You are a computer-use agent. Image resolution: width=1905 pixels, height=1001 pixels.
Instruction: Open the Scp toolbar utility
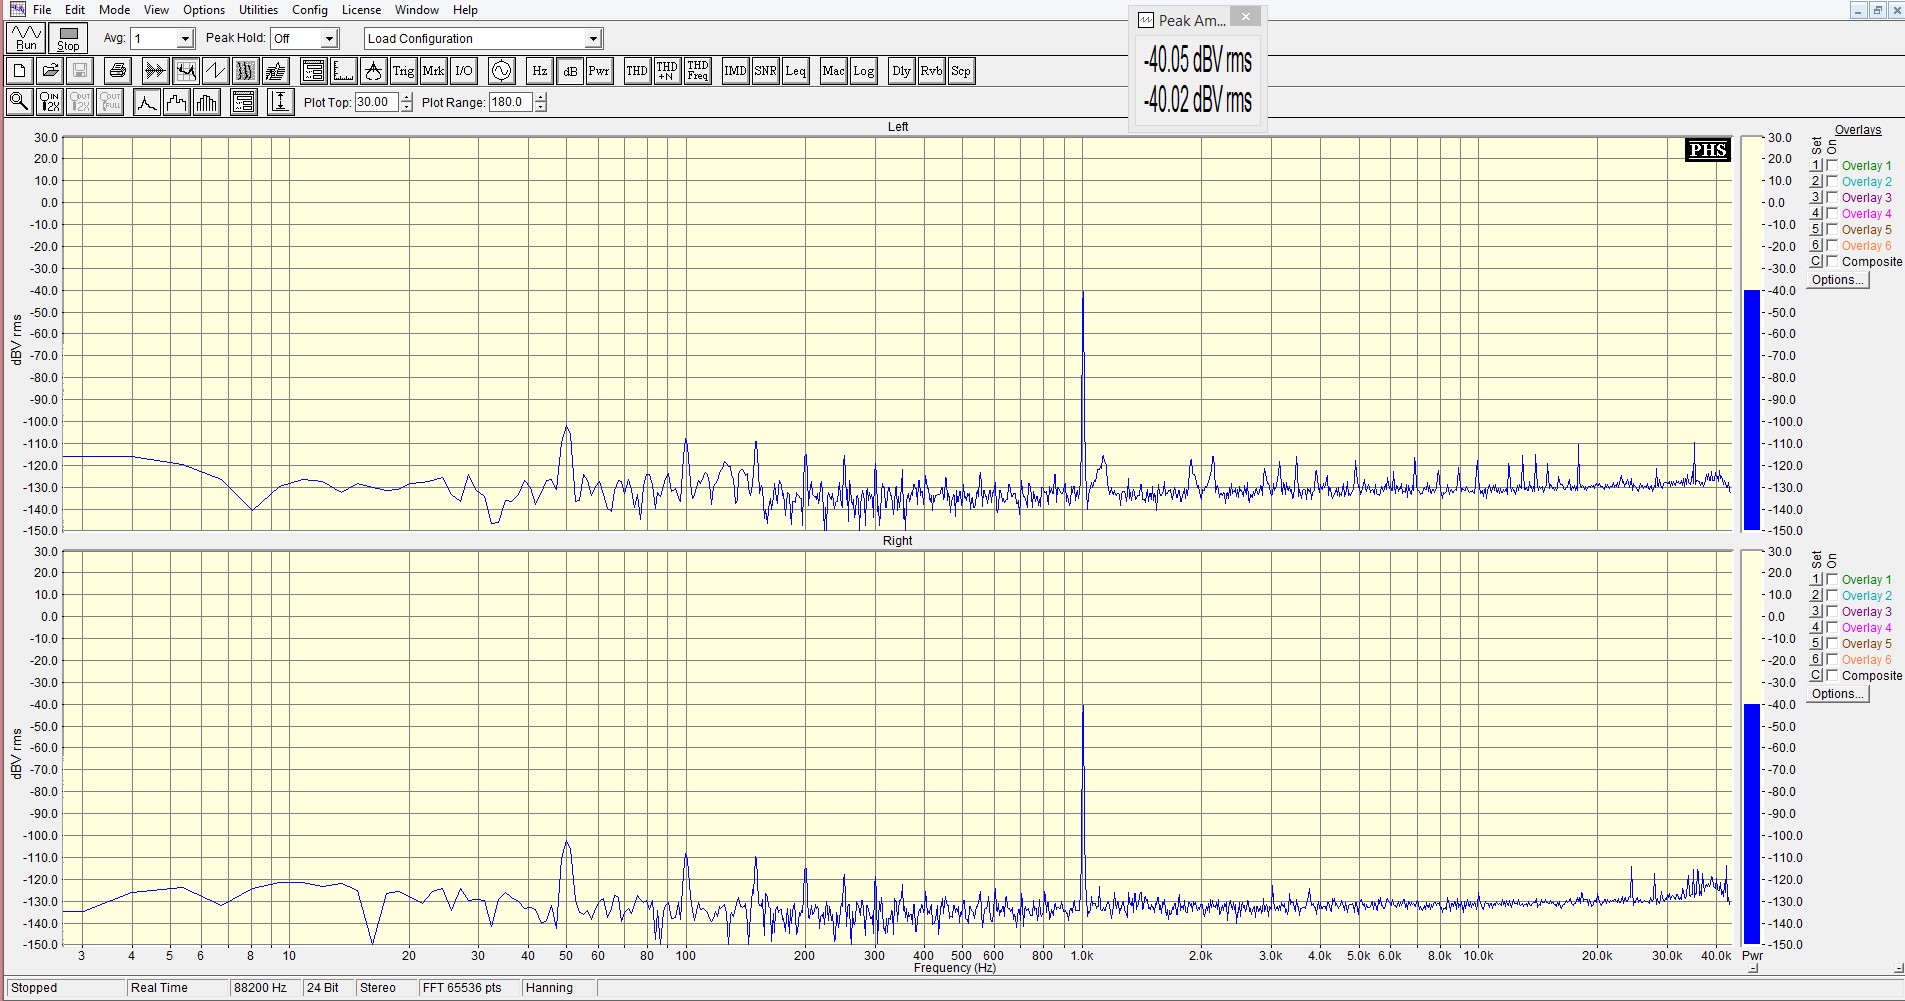[x=961, y=71]
